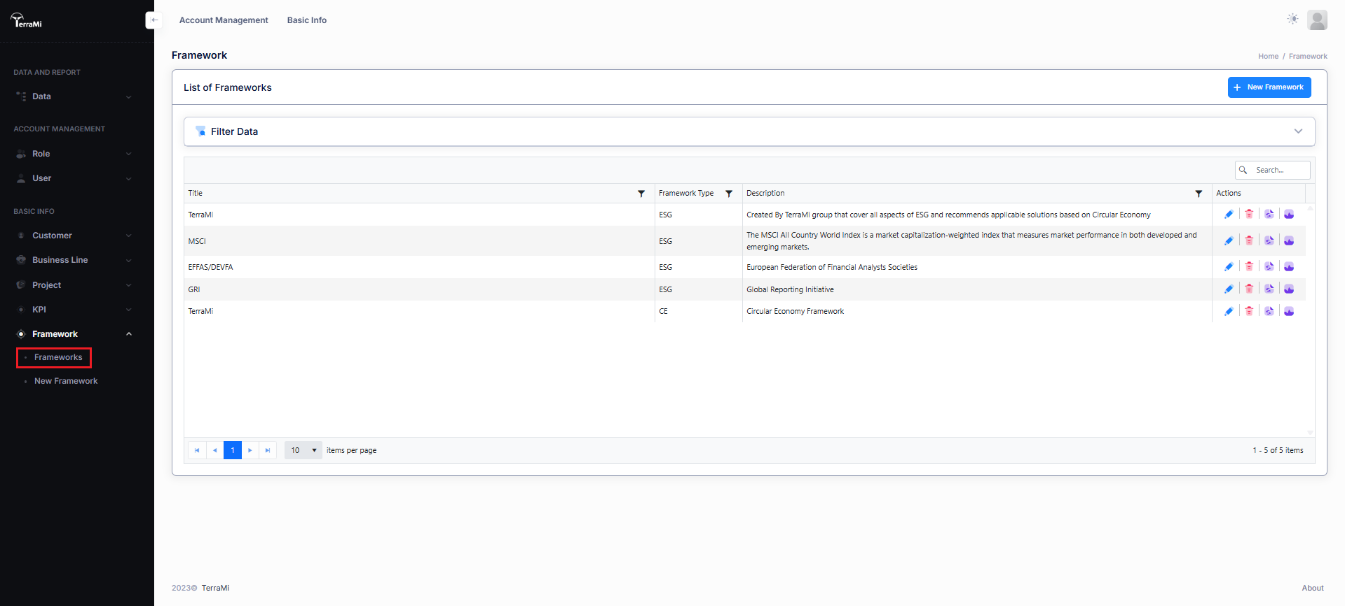
Task: Click the edit pencil for EFFAS/DEVFA row
Action: click(x=1229, y=266)
